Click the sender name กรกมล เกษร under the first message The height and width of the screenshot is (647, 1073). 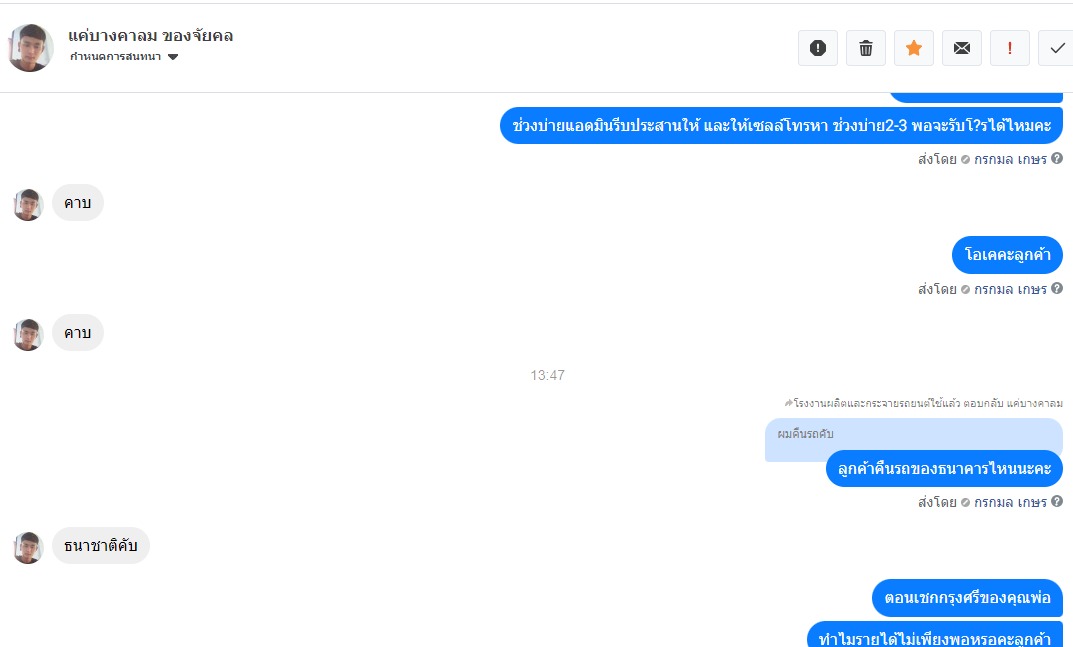click(1010, 160)
